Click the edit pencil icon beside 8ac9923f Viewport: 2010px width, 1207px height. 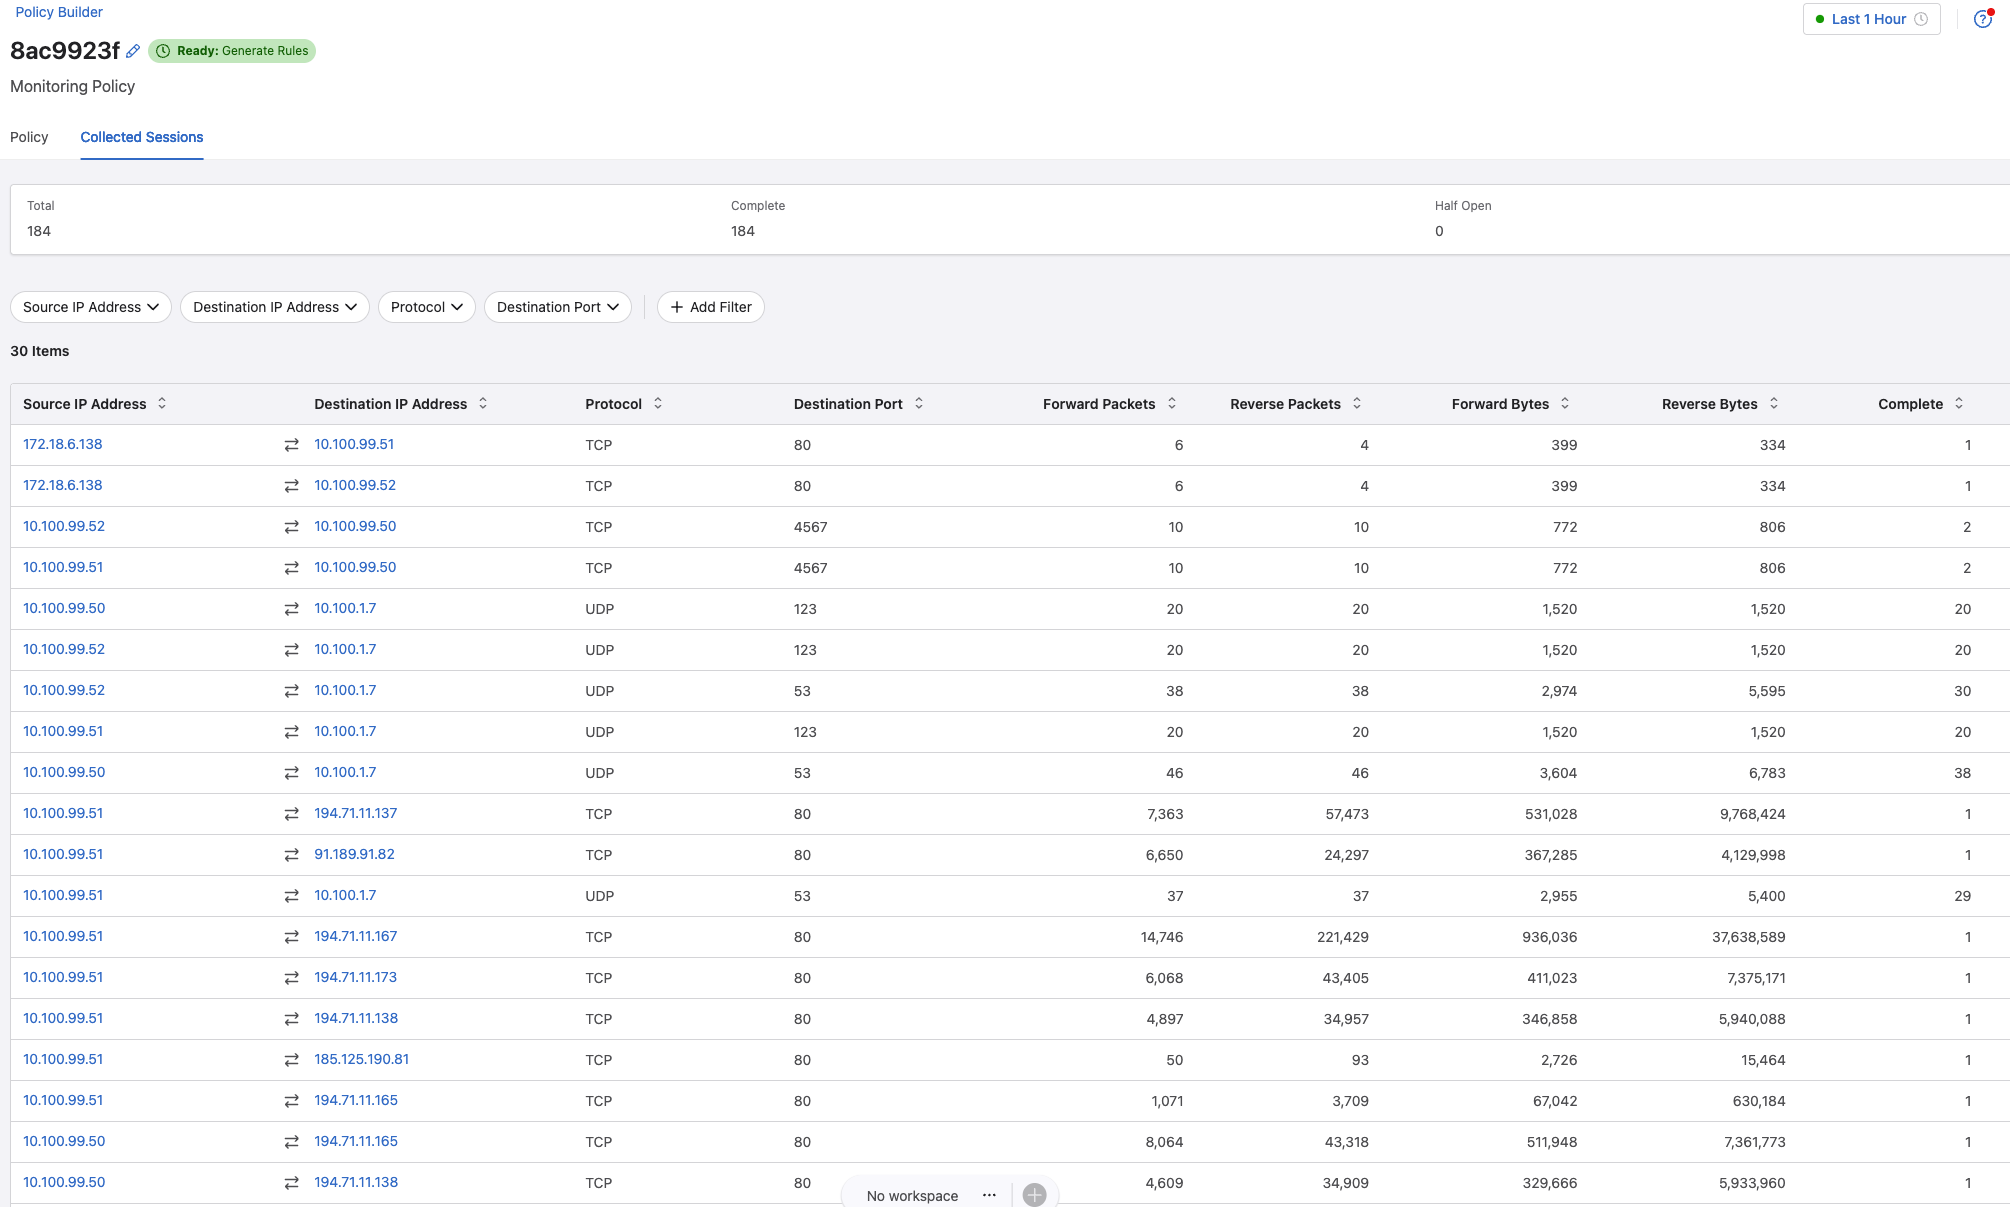tap(133, 51)
